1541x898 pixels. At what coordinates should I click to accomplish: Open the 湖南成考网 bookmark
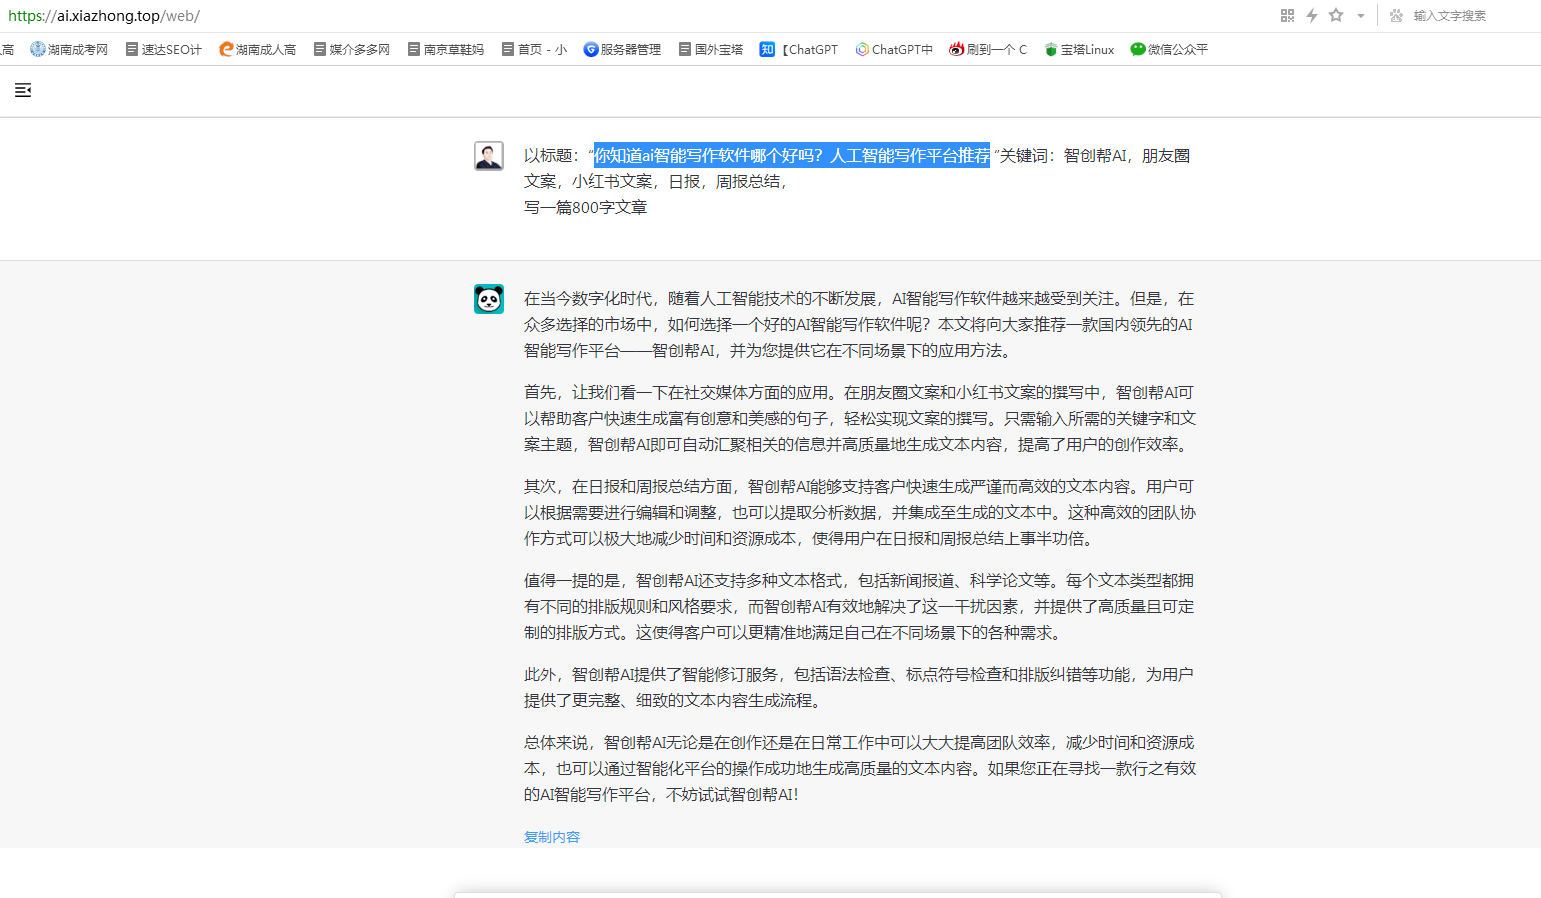click(x=69, y=49)
